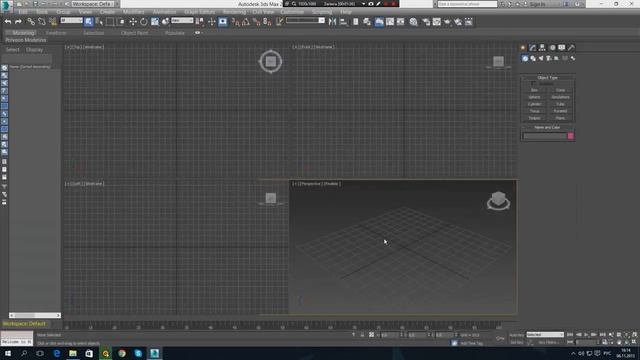Switch to the Display panel tab
640x360 pixels.
562,48
